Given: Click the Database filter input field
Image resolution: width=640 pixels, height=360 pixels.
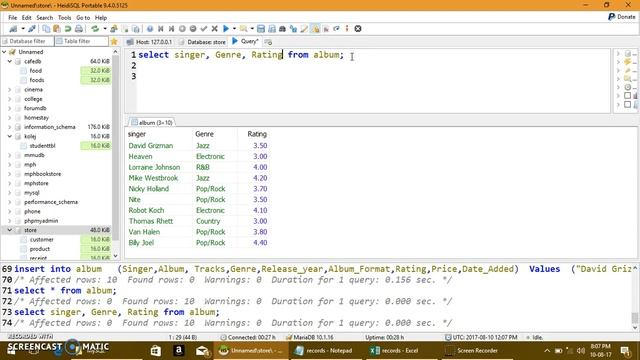Looking at the screenshot, I should pos(27,41).
